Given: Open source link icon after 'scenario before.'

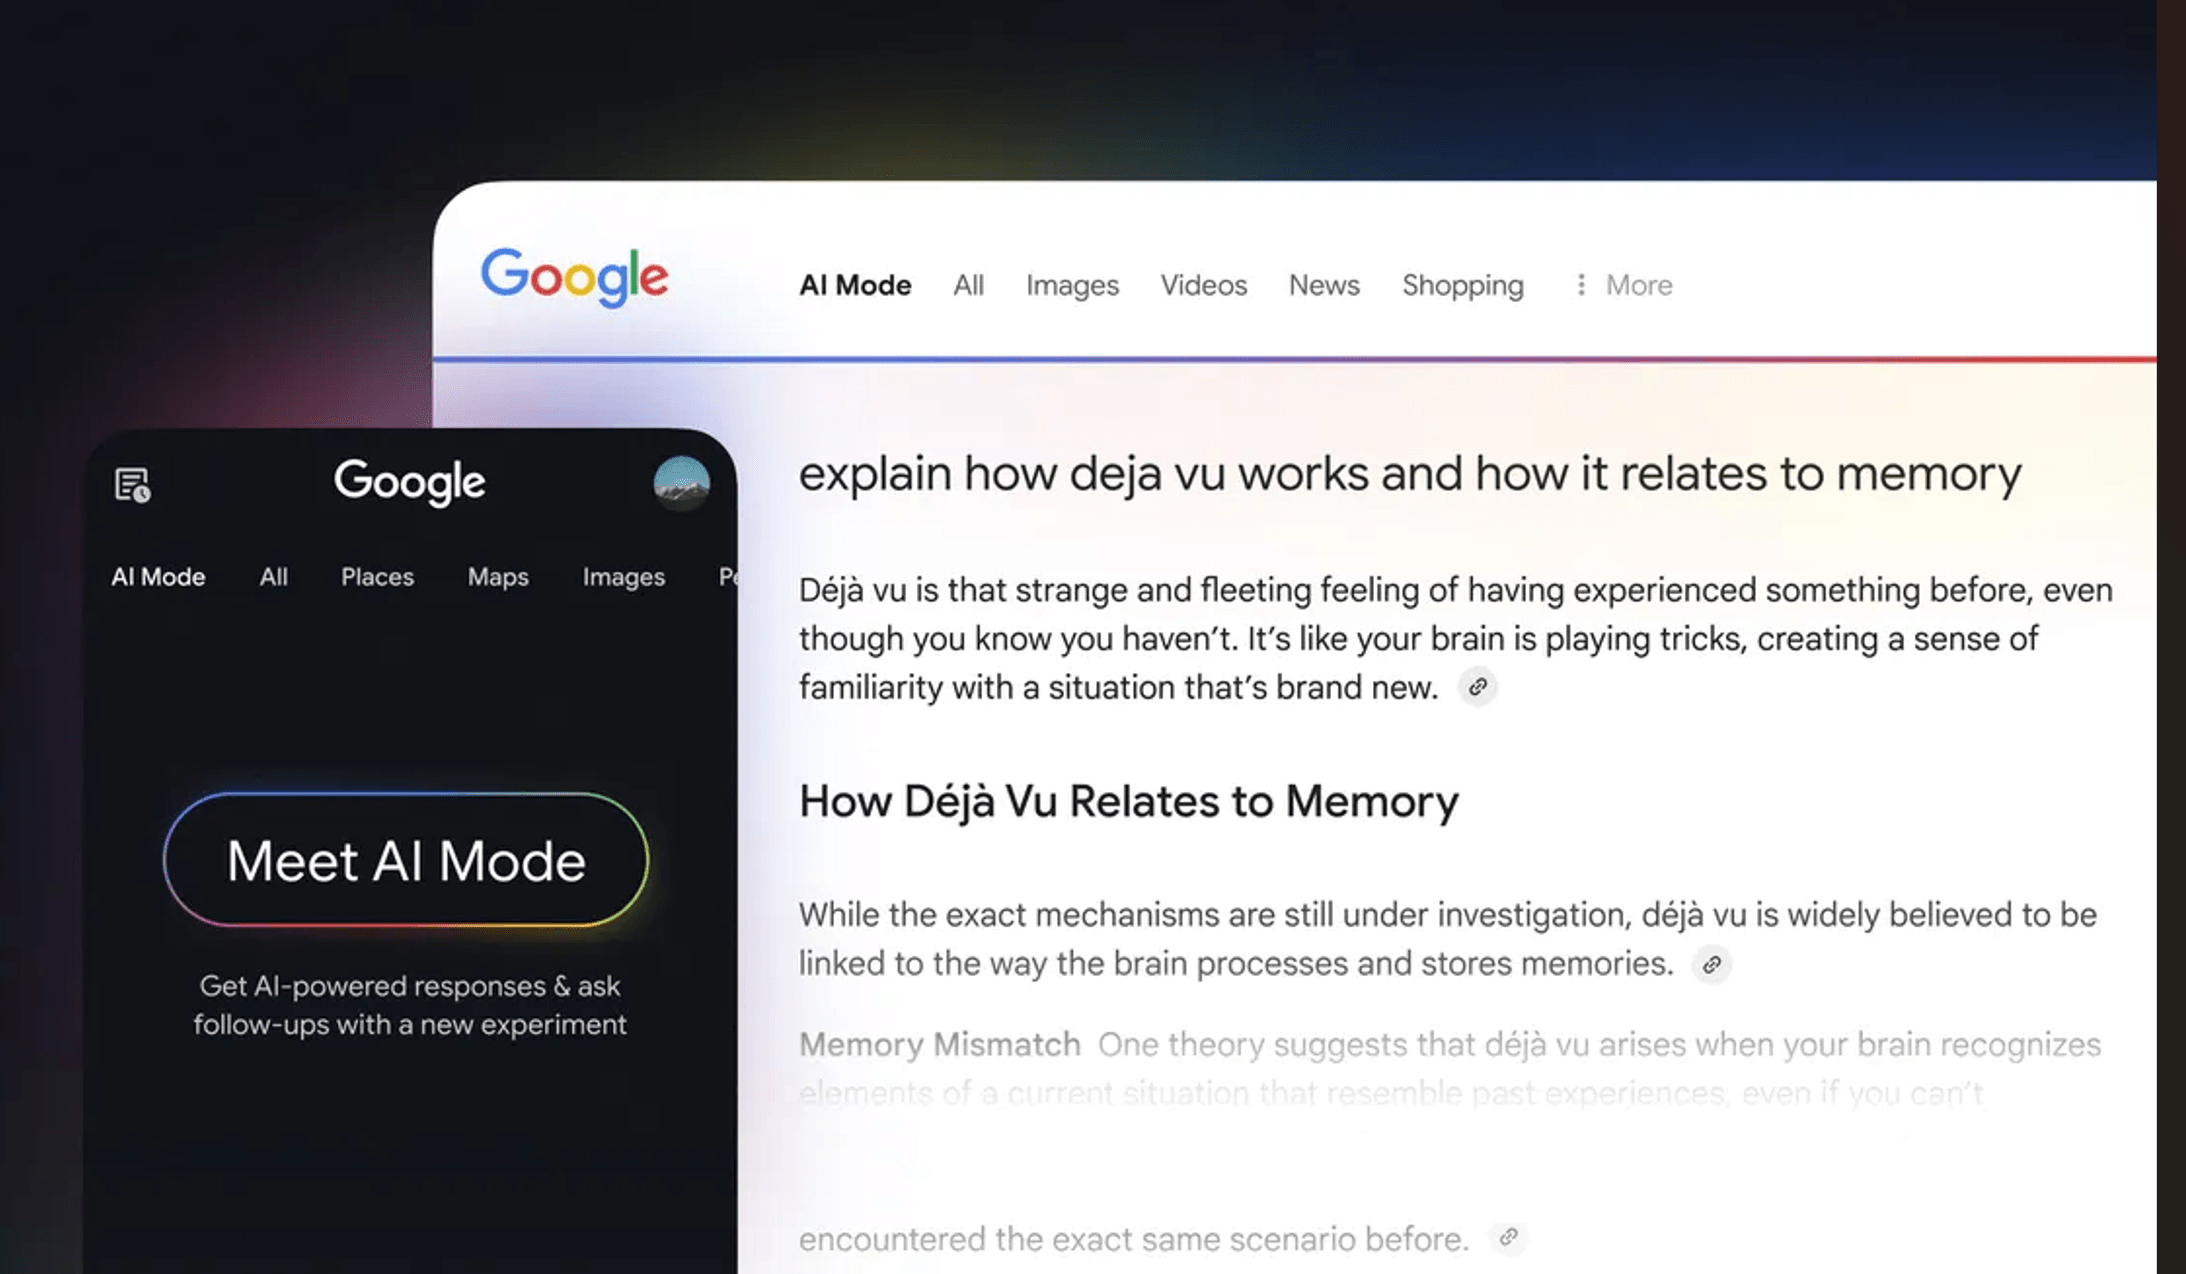Looking at the screenshot, I should (1508, 1238).
